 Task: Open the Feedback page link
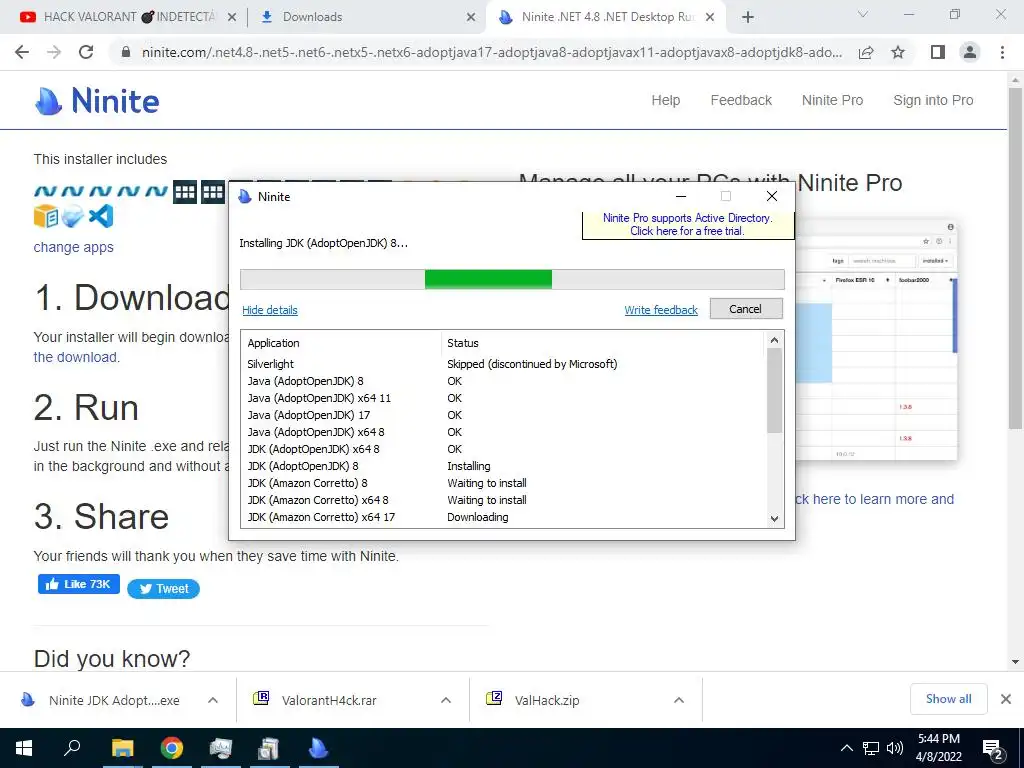[741, 101]
